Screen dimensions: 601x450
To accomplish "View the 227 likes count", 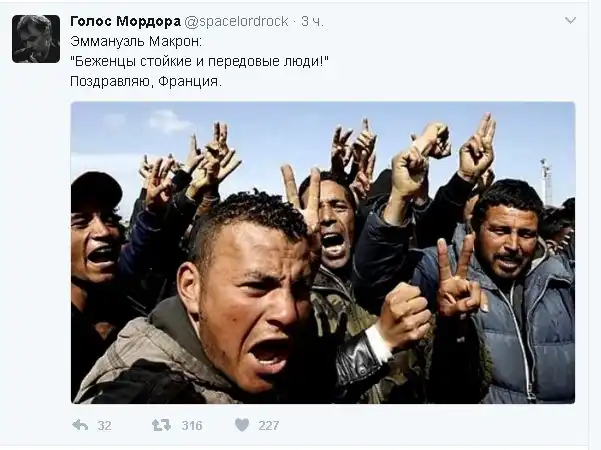I will point(269,425).
